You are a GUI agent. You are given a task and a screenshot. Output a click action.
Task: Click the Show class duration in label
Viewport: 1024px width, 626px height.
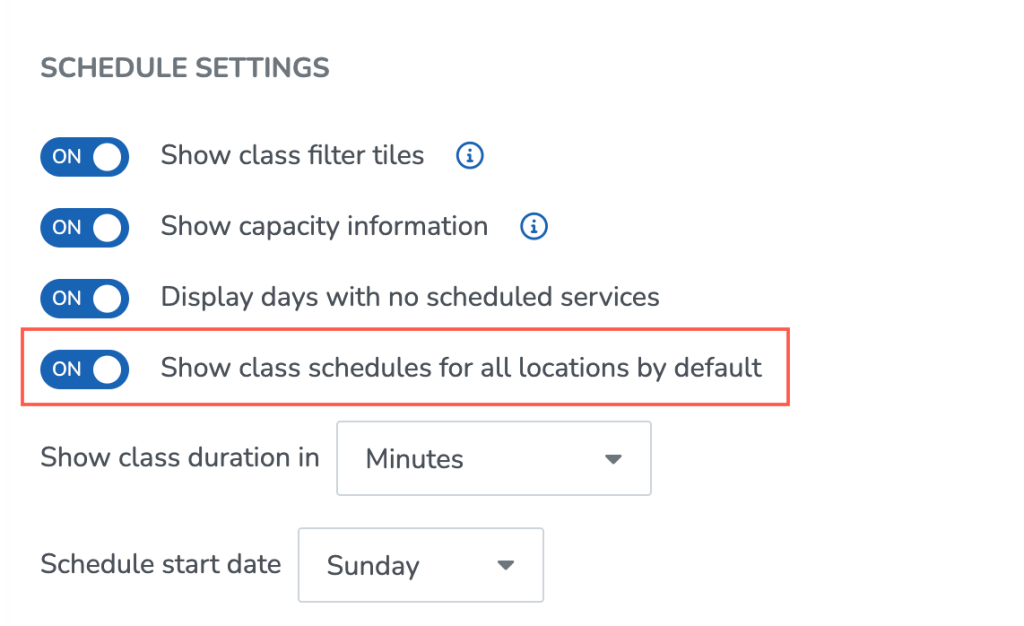(180, 458)
